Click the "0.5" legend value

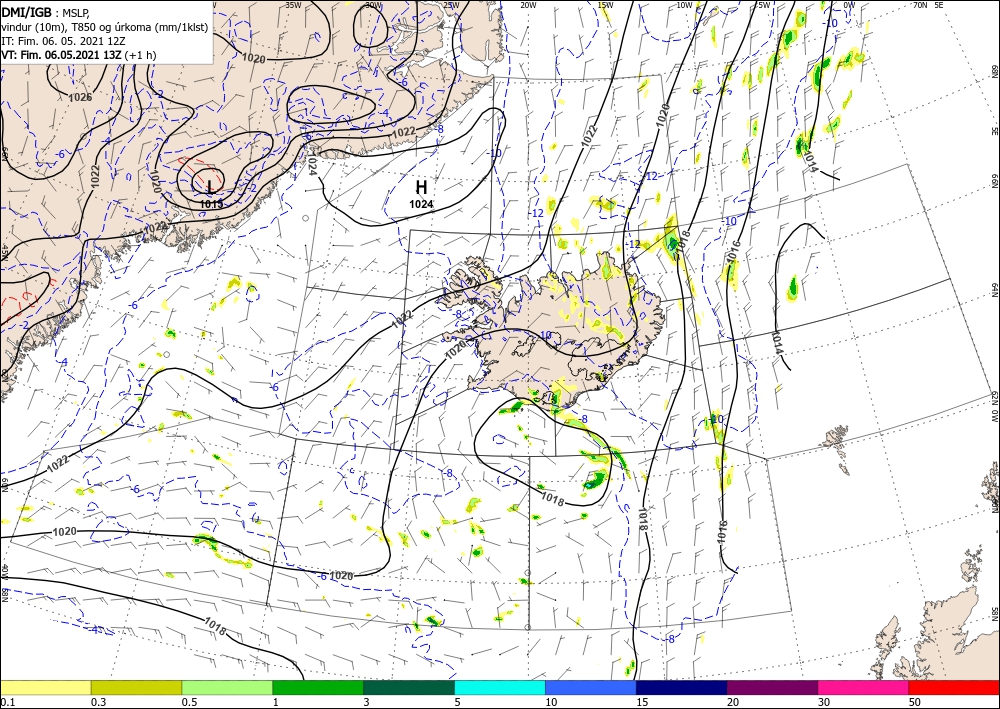click(x=189, y=702)
